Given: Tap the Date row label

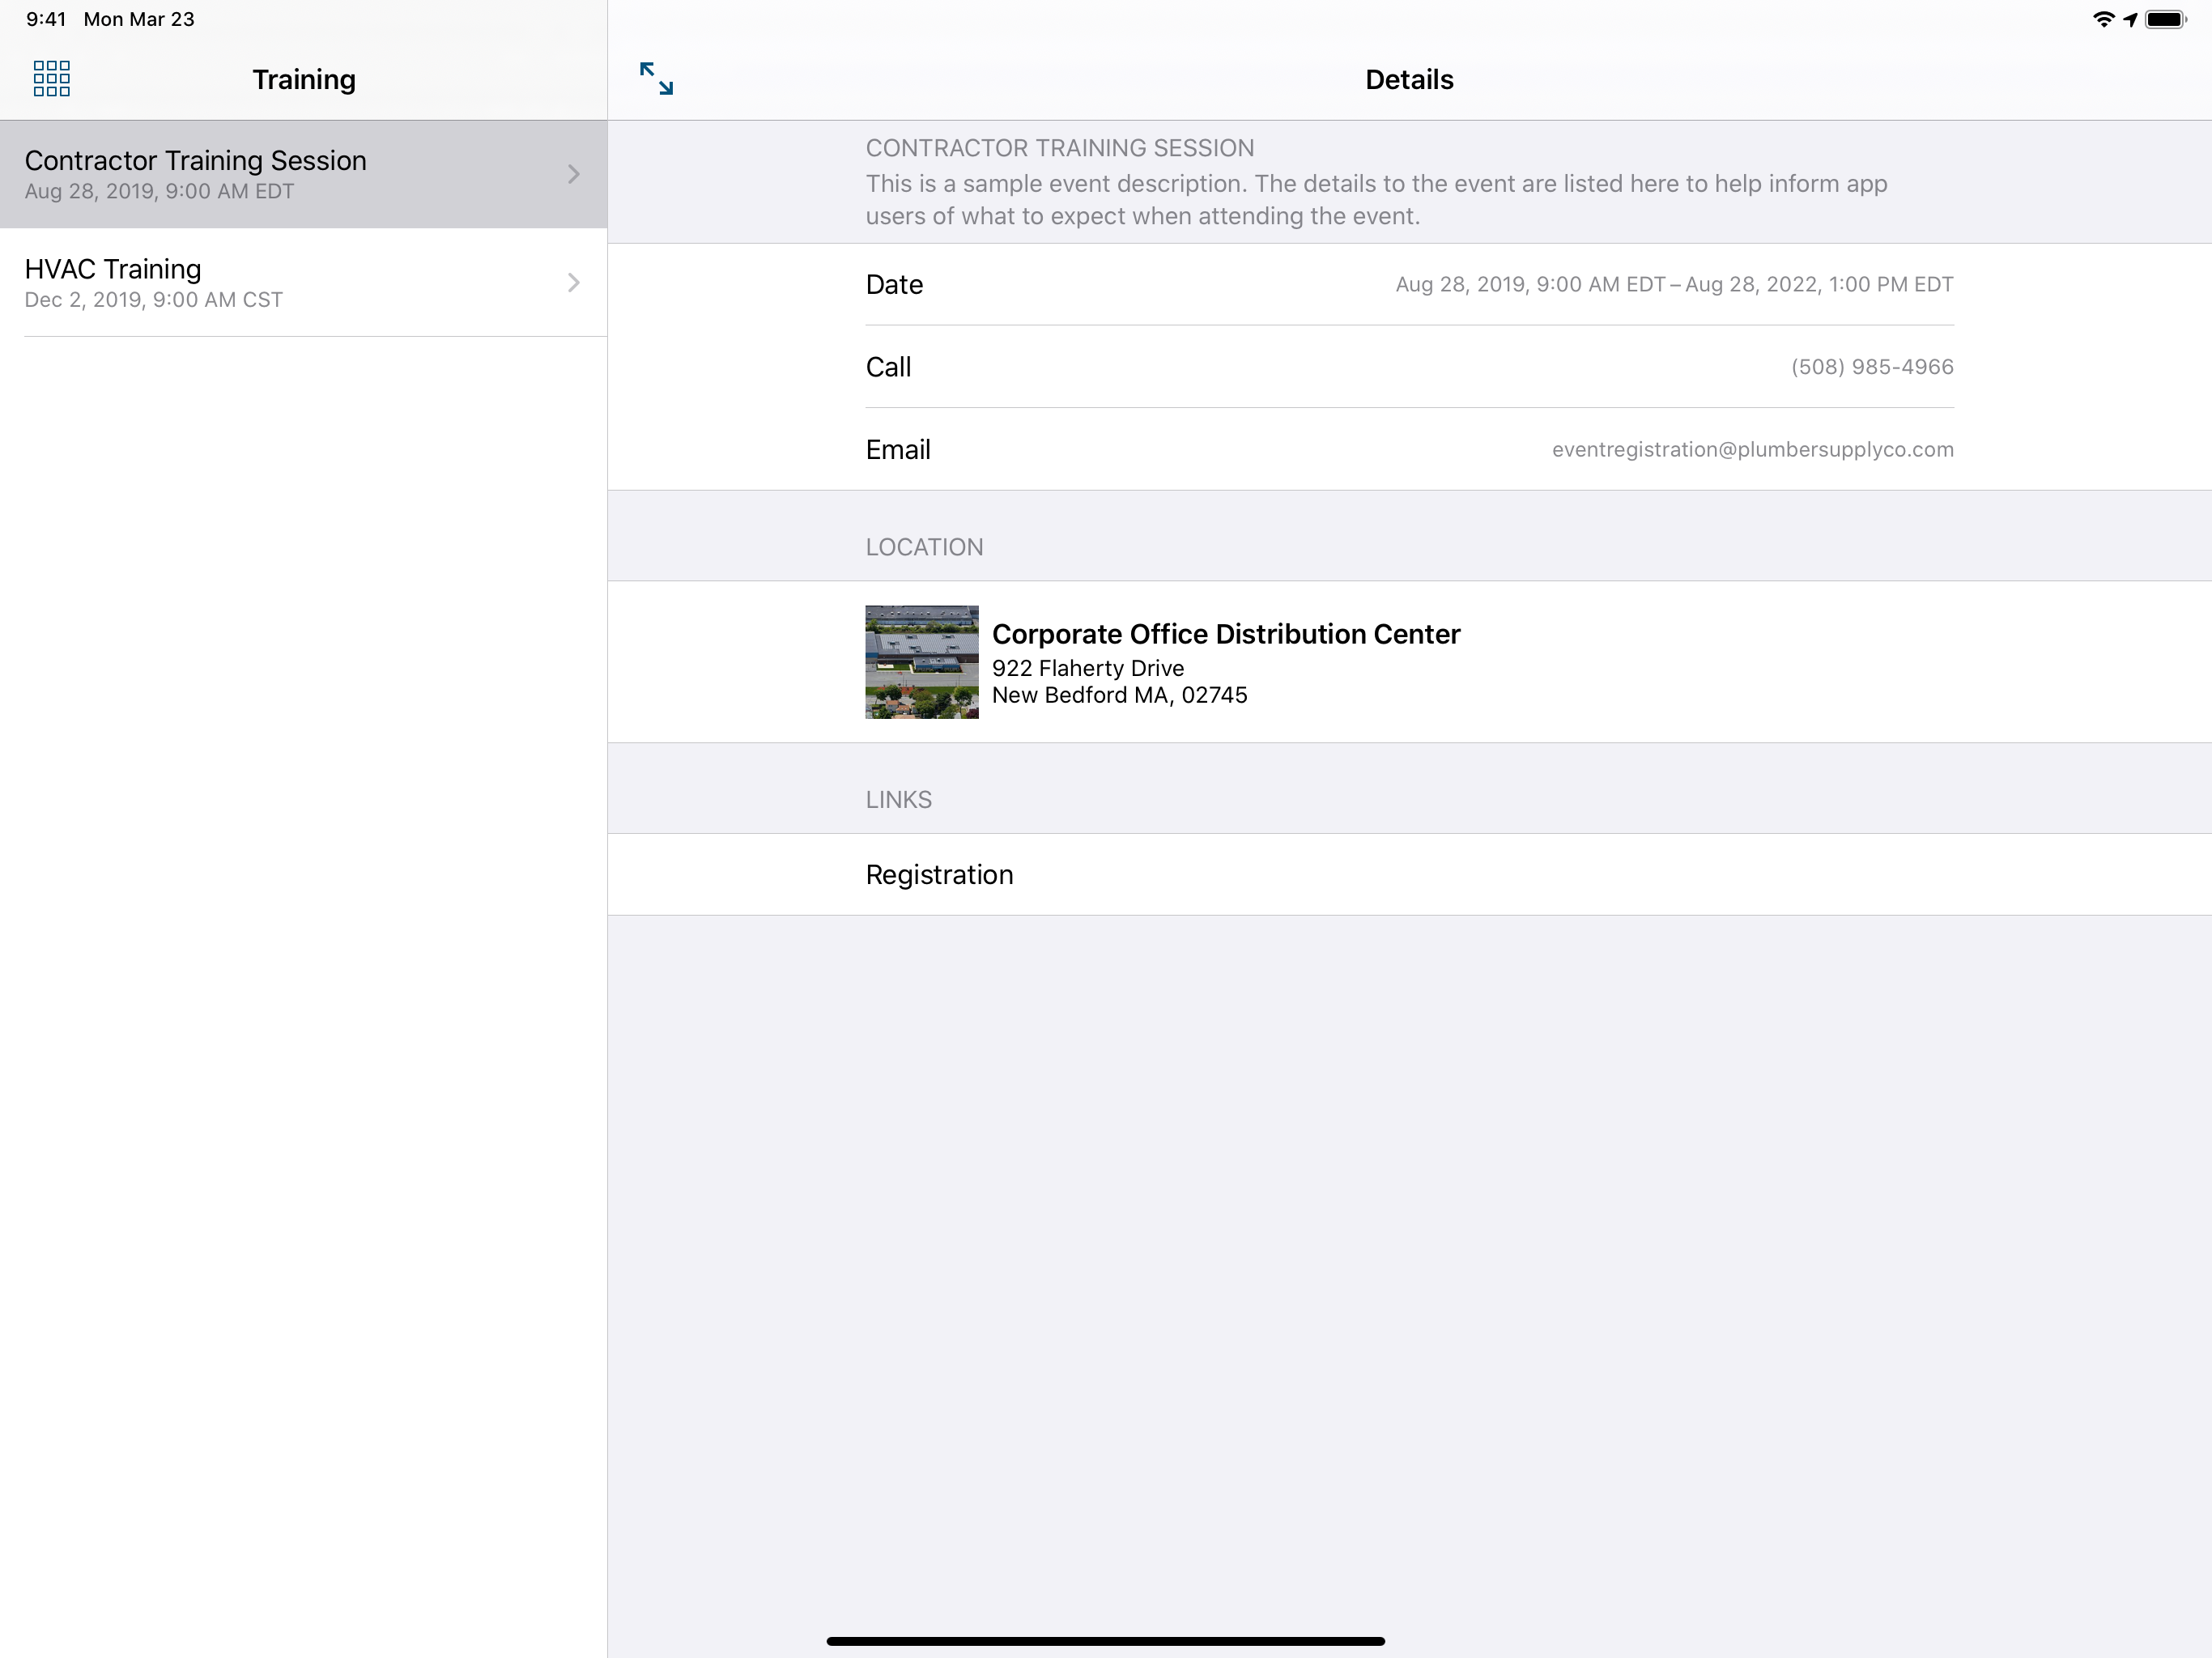Looking at the screenshot, I should click(x=894, y=285).
